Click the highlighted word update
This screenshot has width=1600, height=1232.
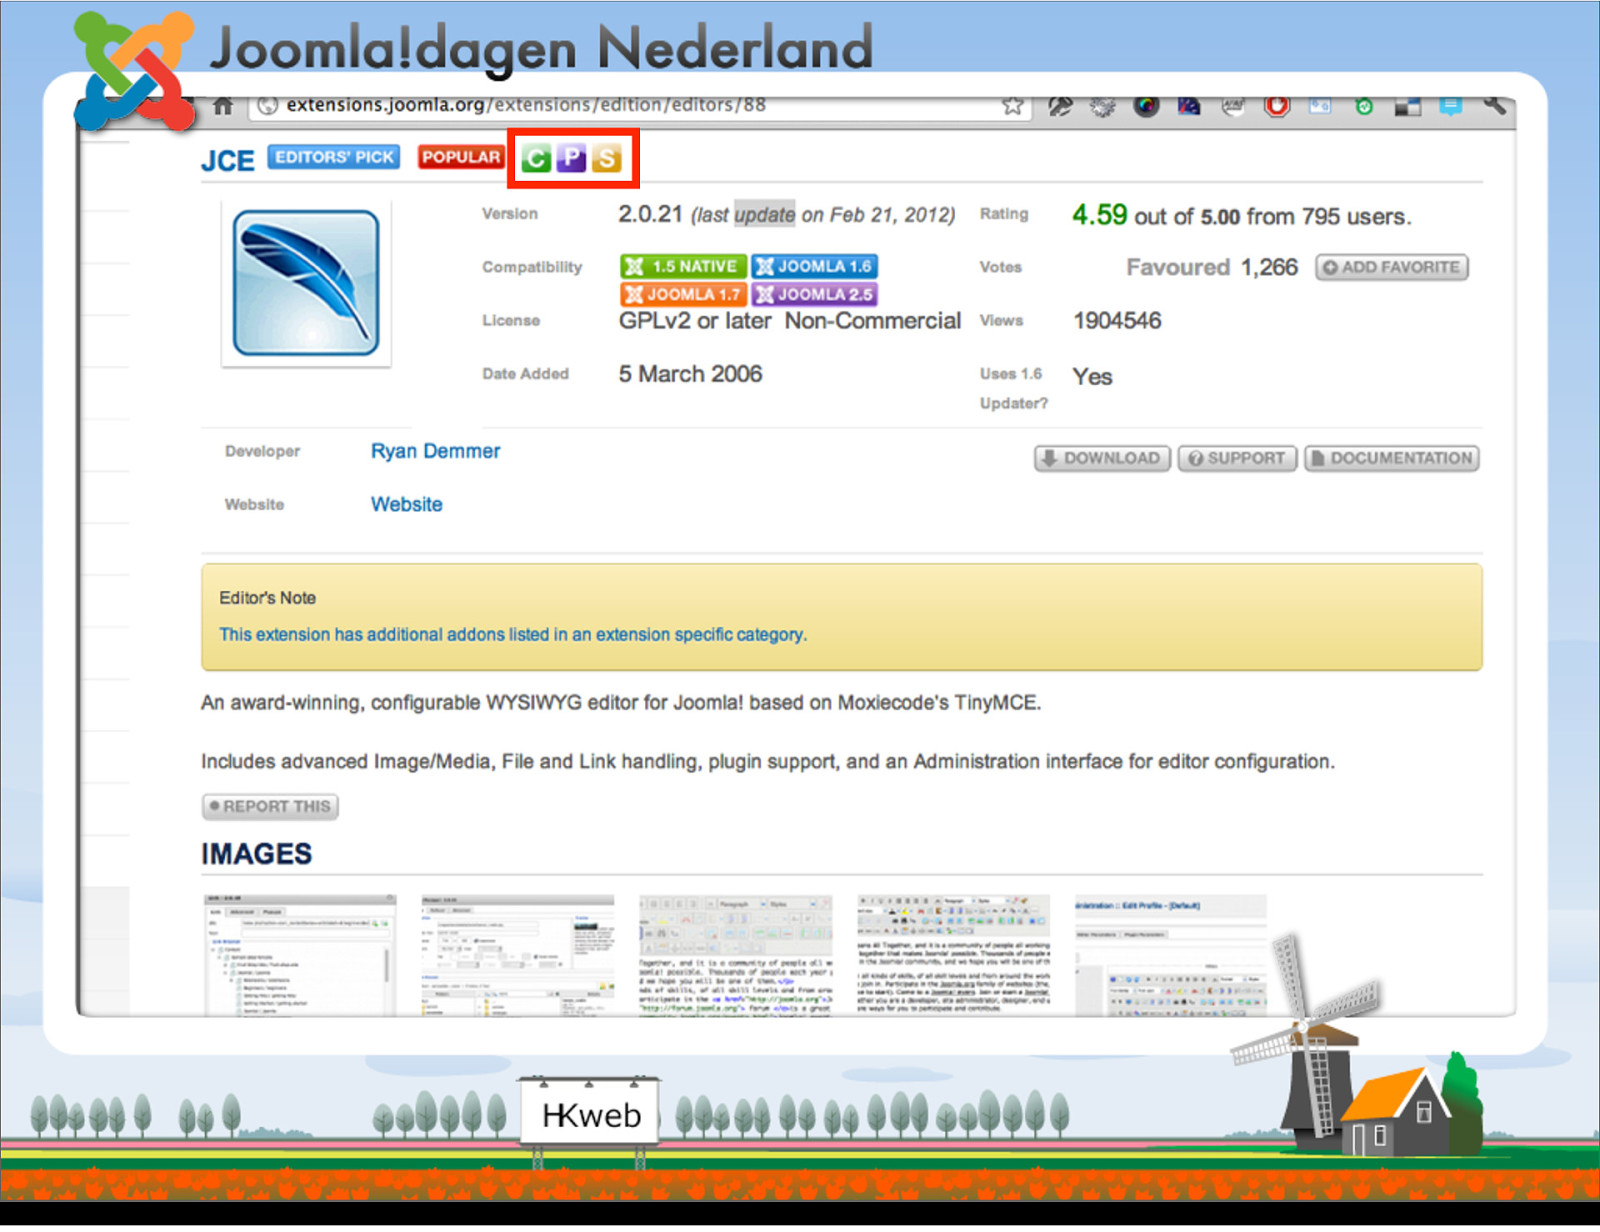(765, 214)
